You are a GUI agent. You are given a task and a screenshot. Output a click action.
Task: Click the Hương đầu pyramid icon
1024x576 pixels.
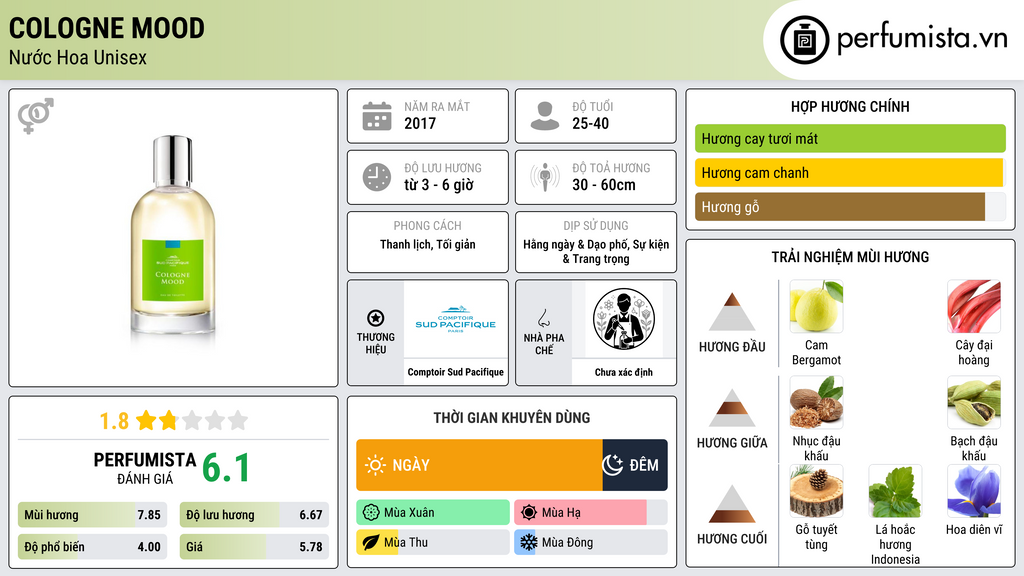click(x=732, y=312)
